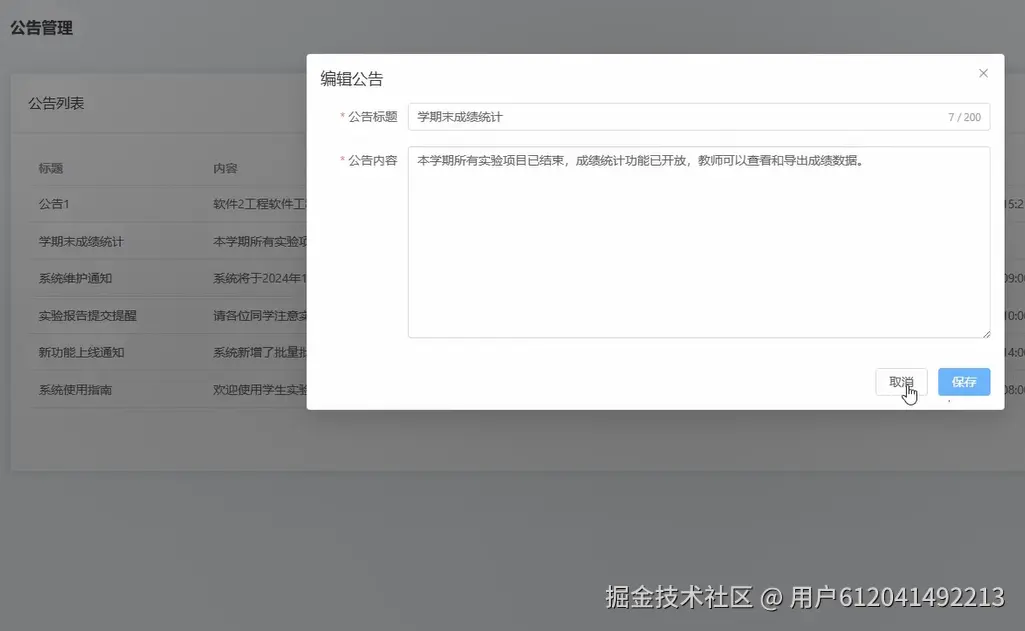1025x631 pixels.
Task: Click the 编辑公告 dialog title
Action: (351, 78)
